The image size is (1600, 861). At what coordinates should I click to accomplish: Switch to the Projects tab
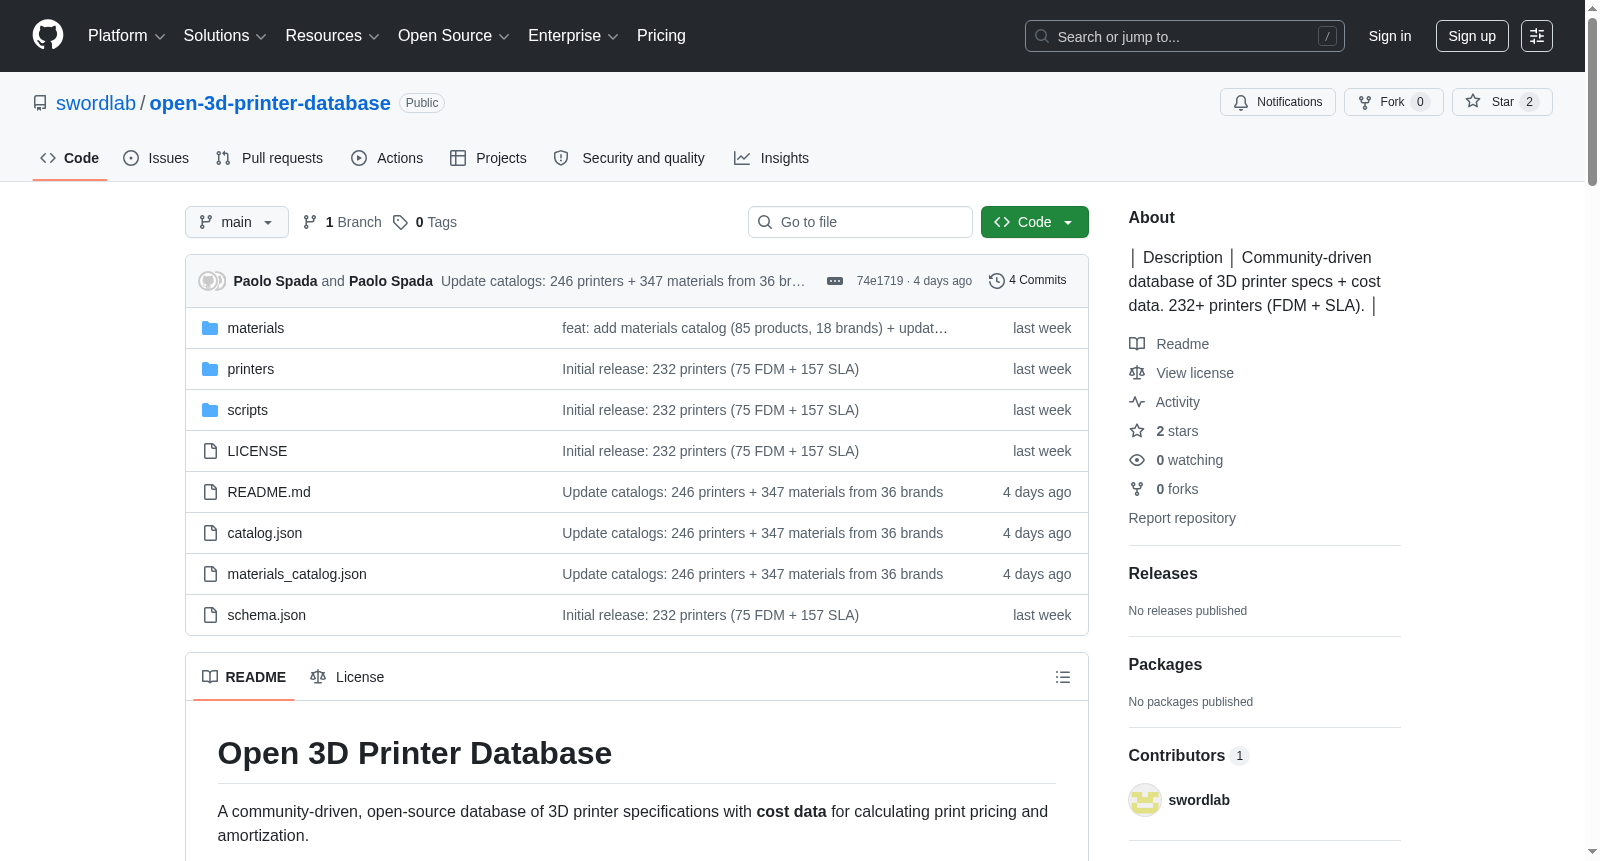[x=488, y=158]
